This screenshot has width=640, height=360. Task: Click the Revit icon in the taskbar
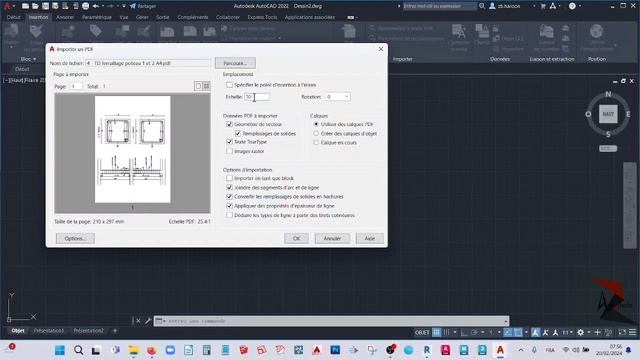(427, 350)
